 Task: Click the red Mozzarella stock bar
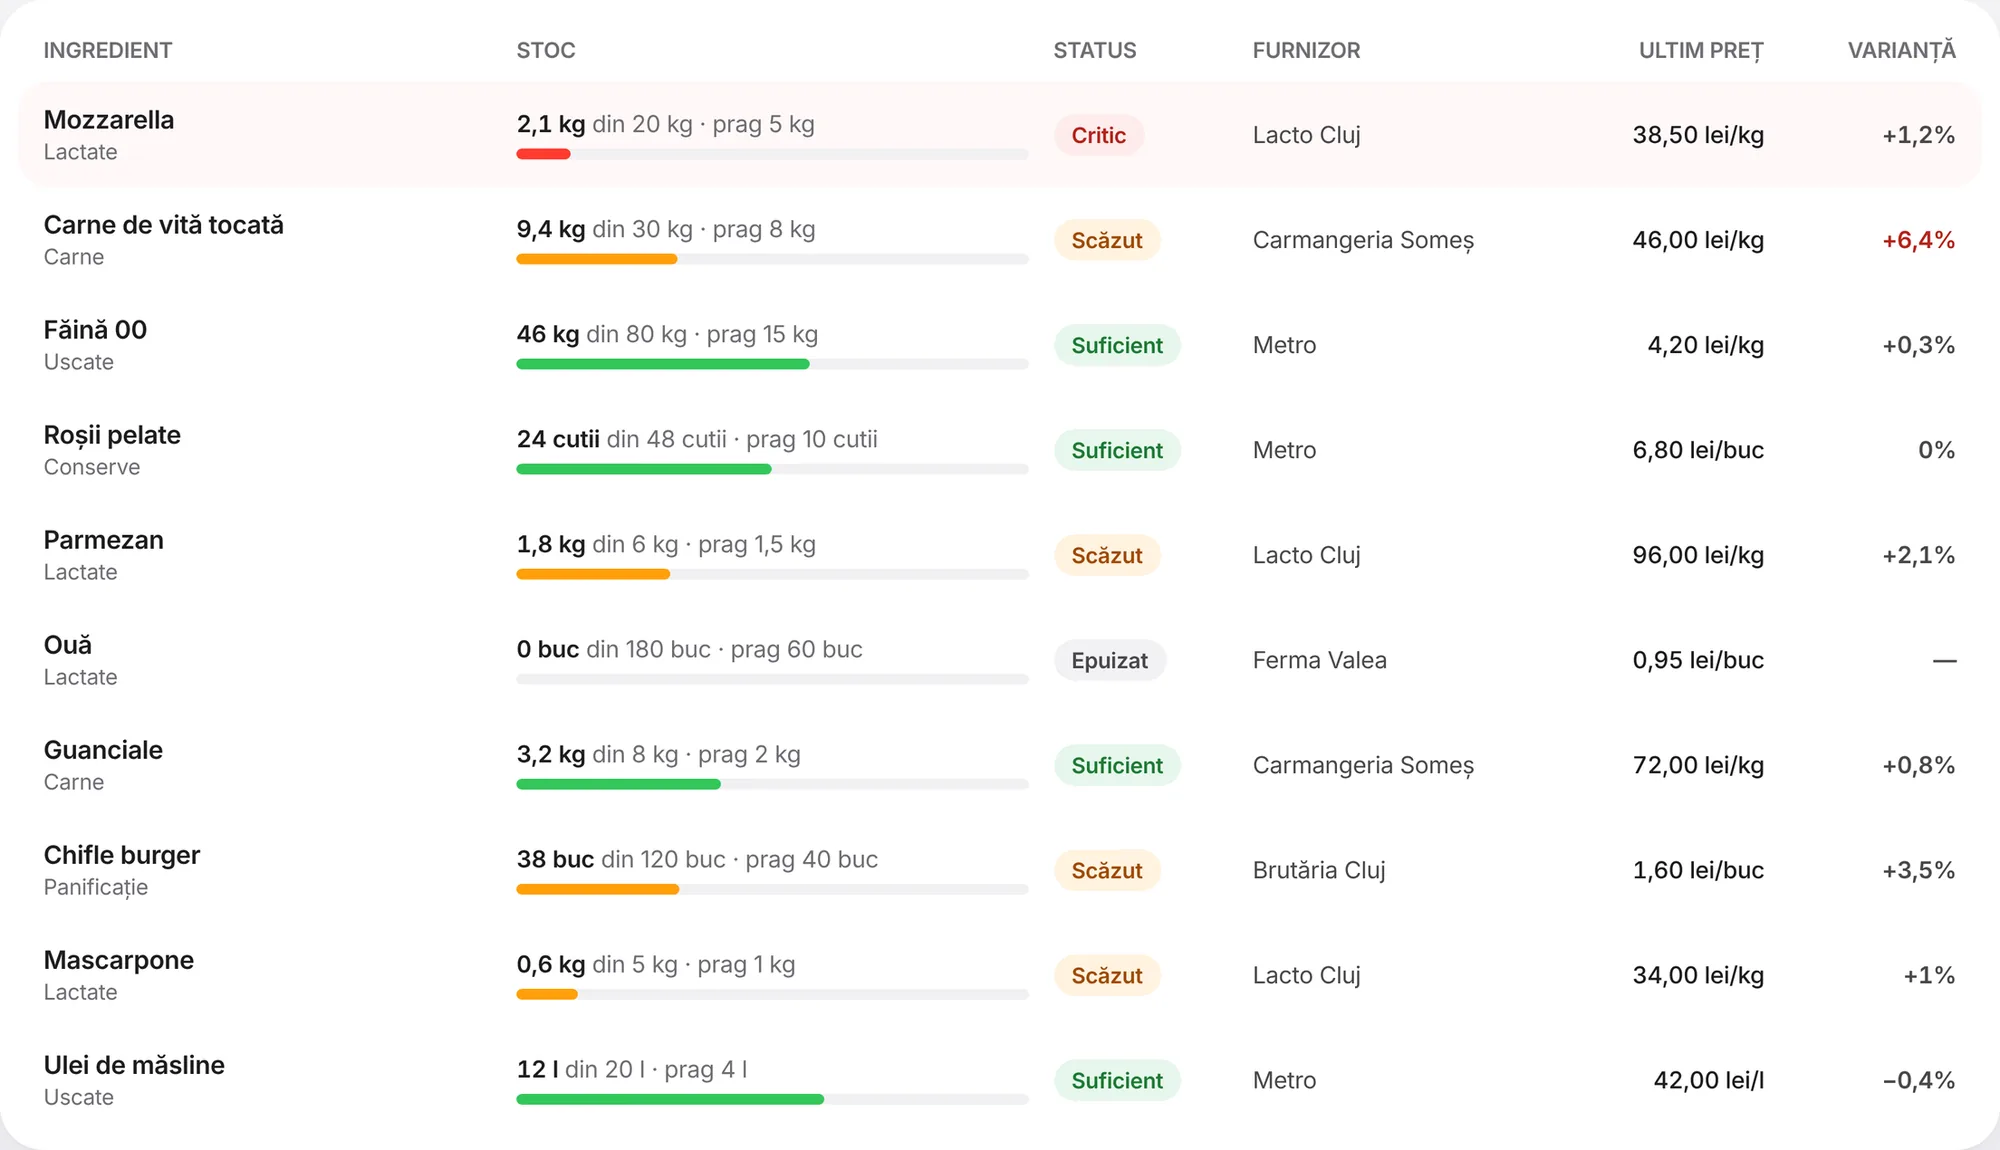pos(543,154)
